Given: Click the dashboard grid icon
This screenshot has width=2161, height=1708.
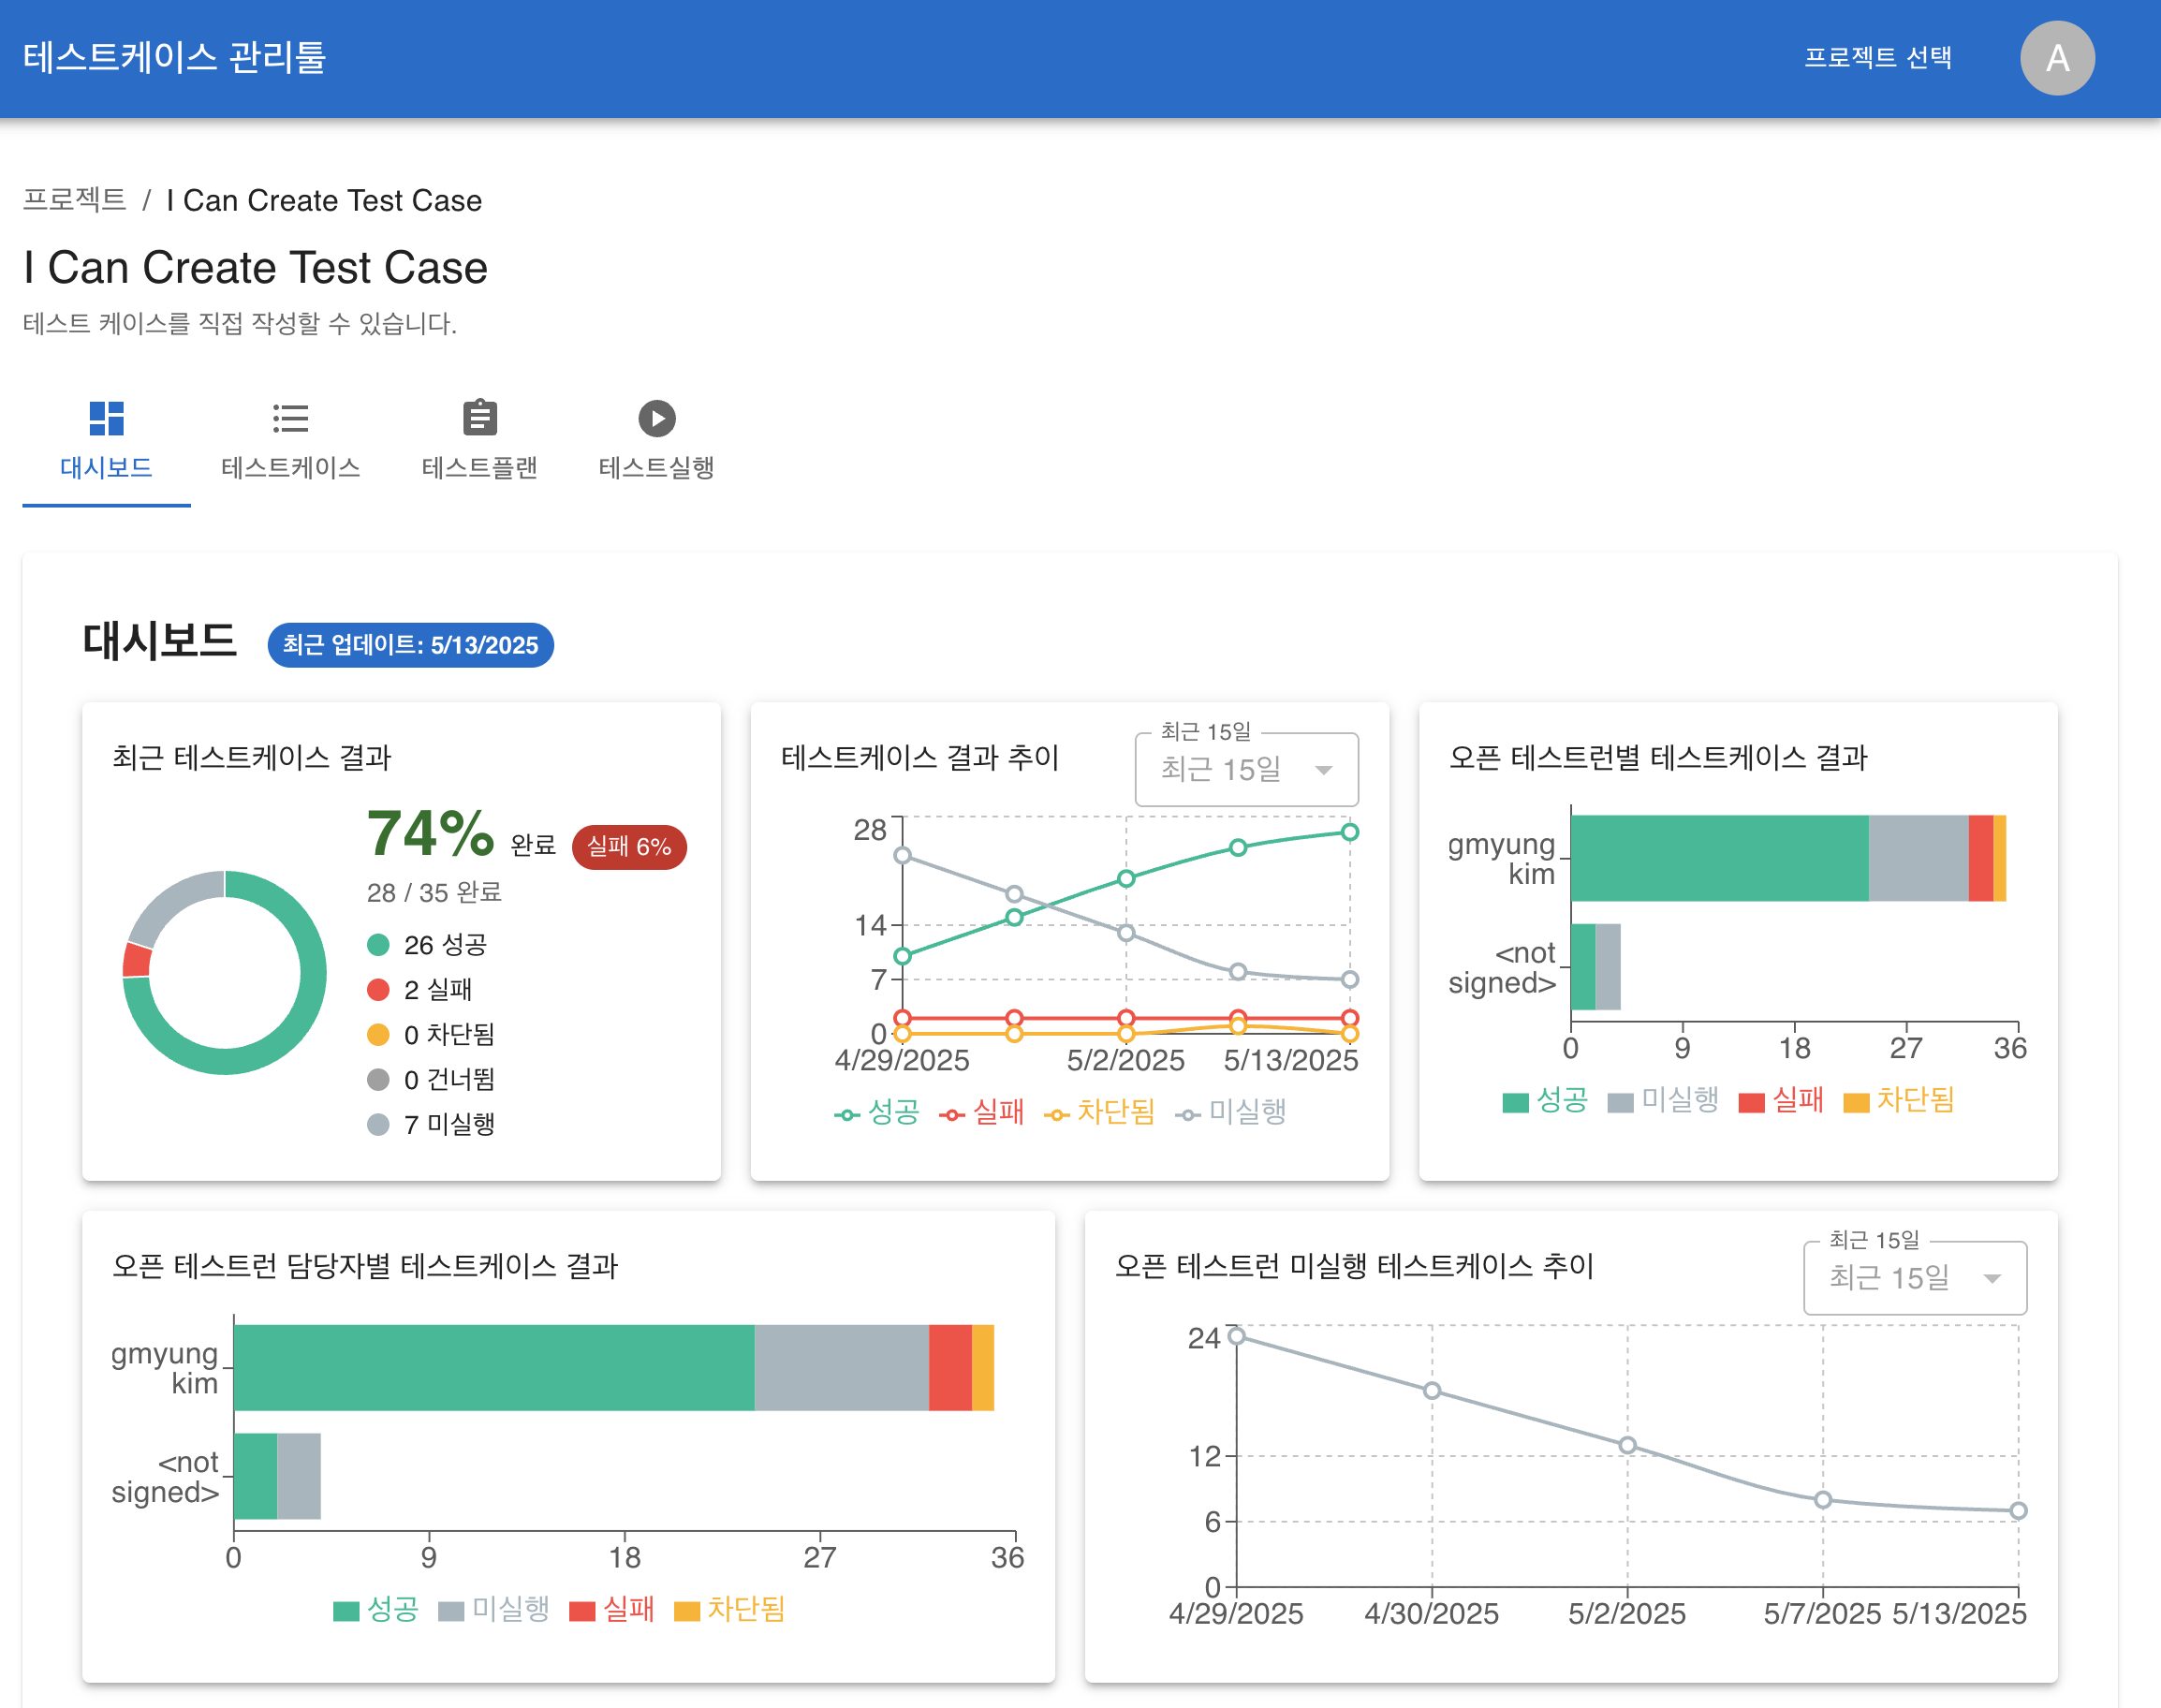Looking at the screenshot, I should [x=106, y=418].
